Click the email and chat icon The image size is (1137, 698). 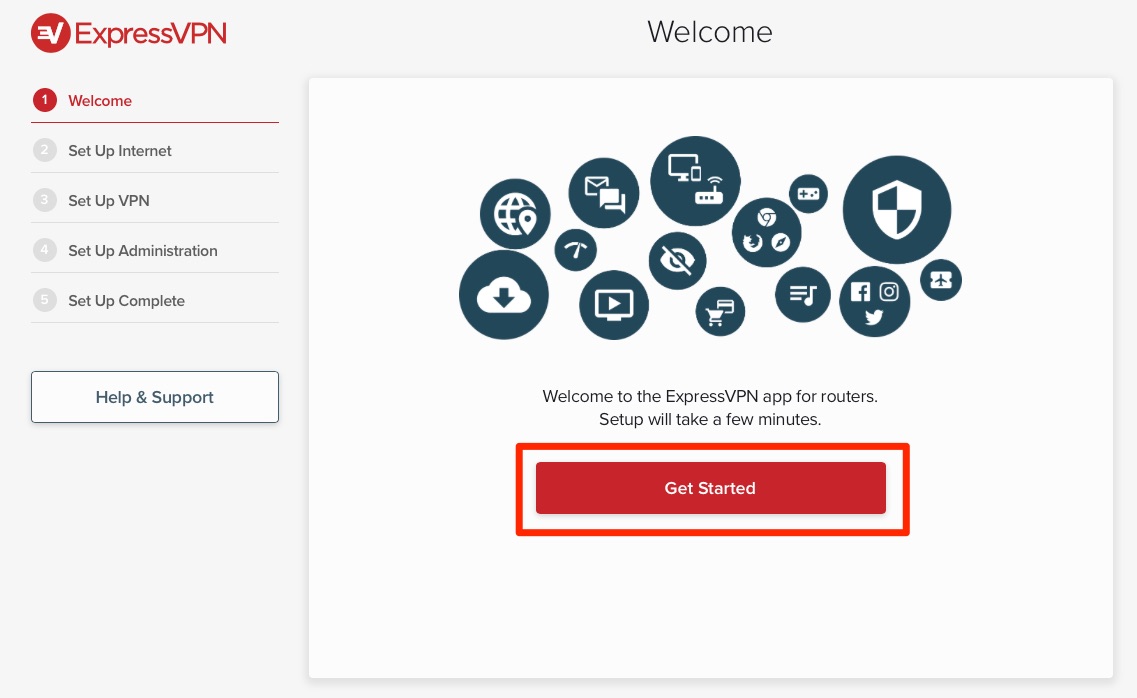pyautogui.click(x=604, y=192)
